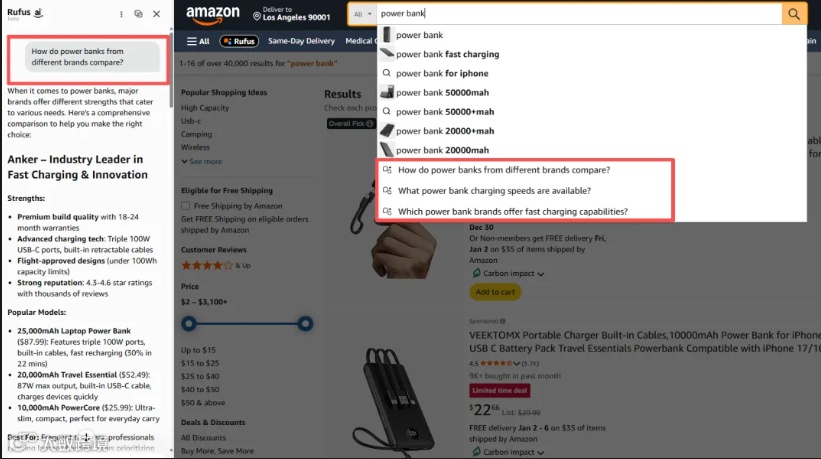Viewport: 821px width, 459px height.
Task: Open the Same-Day Delivery nav item
Action: pos(301,41)
